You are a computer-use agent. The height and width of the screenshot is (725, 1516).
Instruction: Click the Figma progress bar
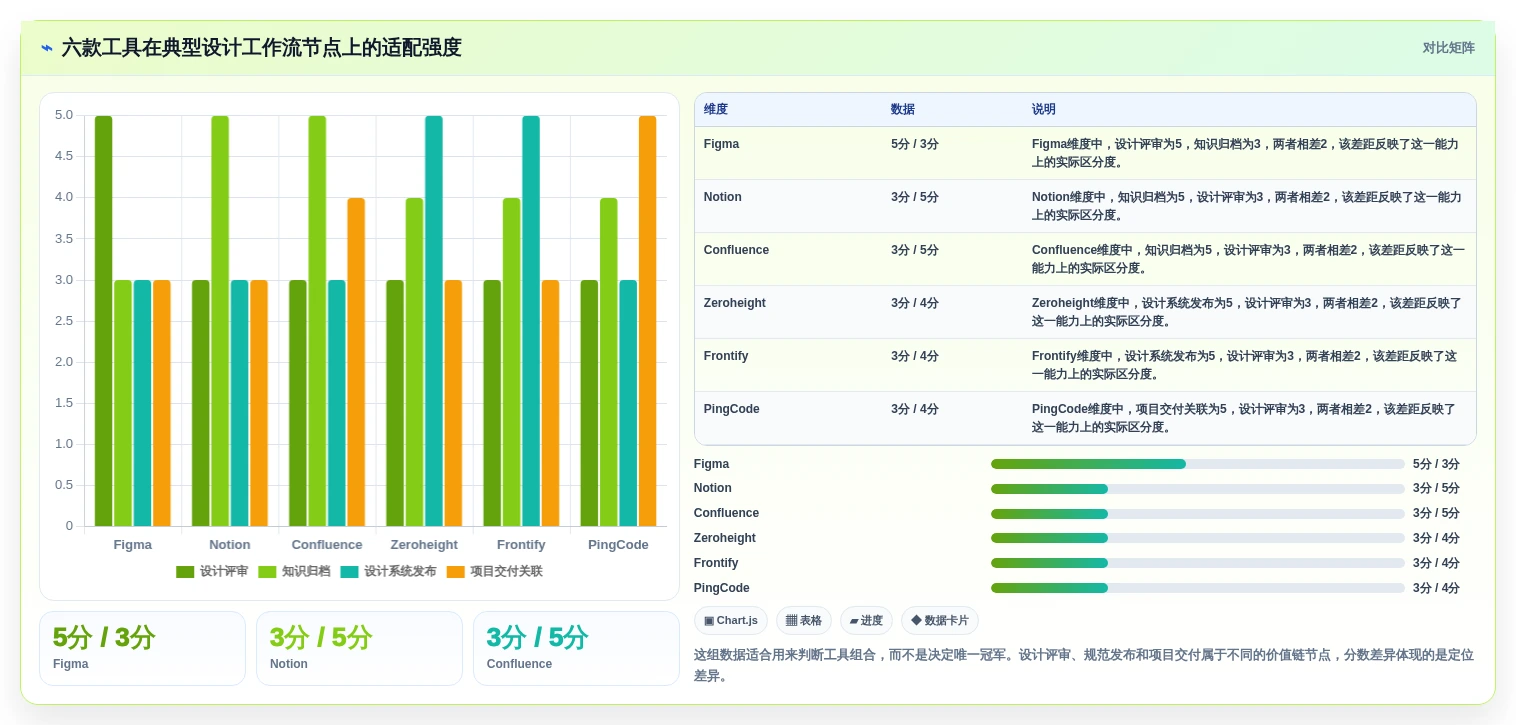(x=1198, y=464)
